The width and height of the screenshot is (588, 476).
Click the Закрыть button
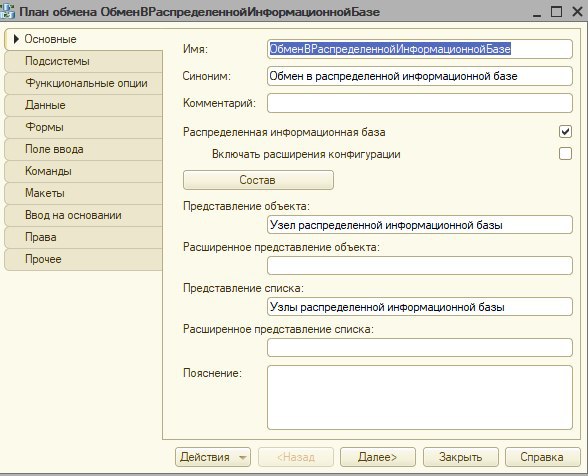460,457
